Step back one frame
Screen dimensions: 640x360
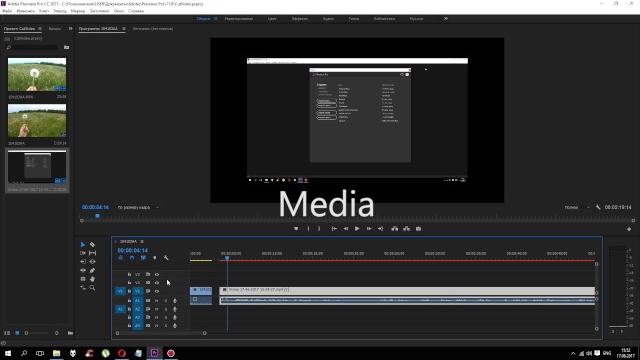click(345, 229)
